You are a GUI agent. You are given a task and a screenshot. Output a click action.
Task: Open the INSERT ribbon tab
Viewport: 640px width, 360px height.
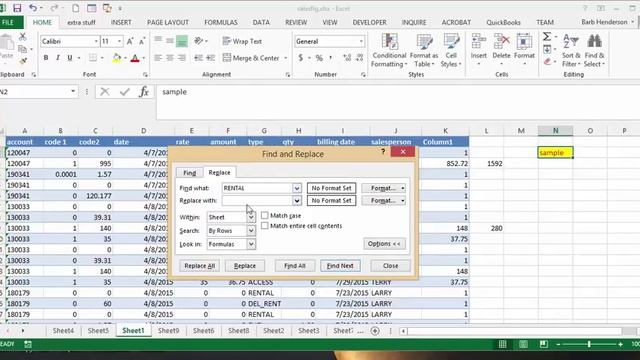(121, 22)
